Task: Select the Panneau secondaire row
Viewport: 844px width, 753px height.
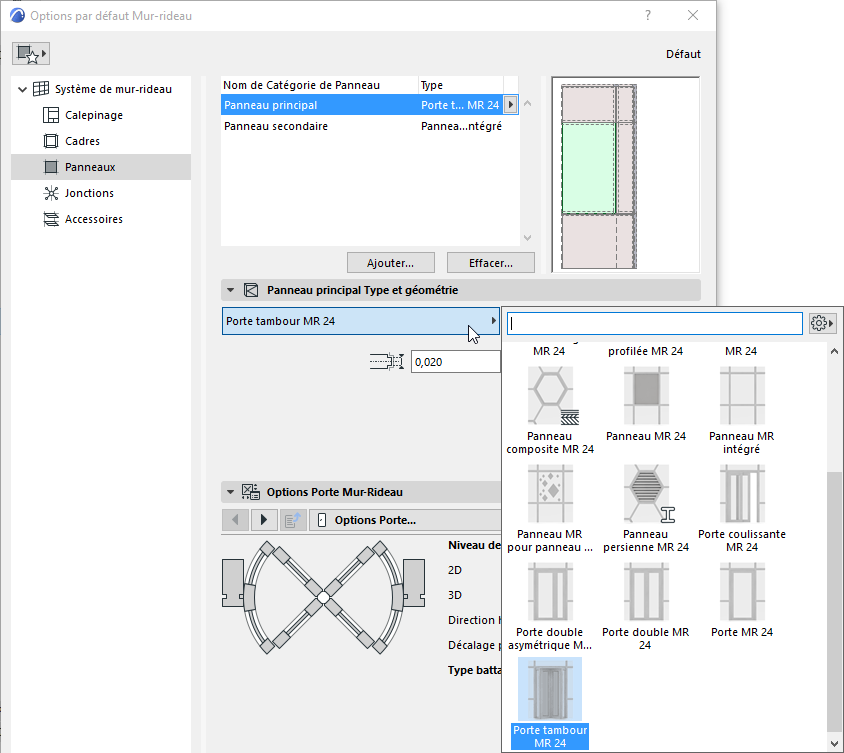Action: click(x=370, y=126)
